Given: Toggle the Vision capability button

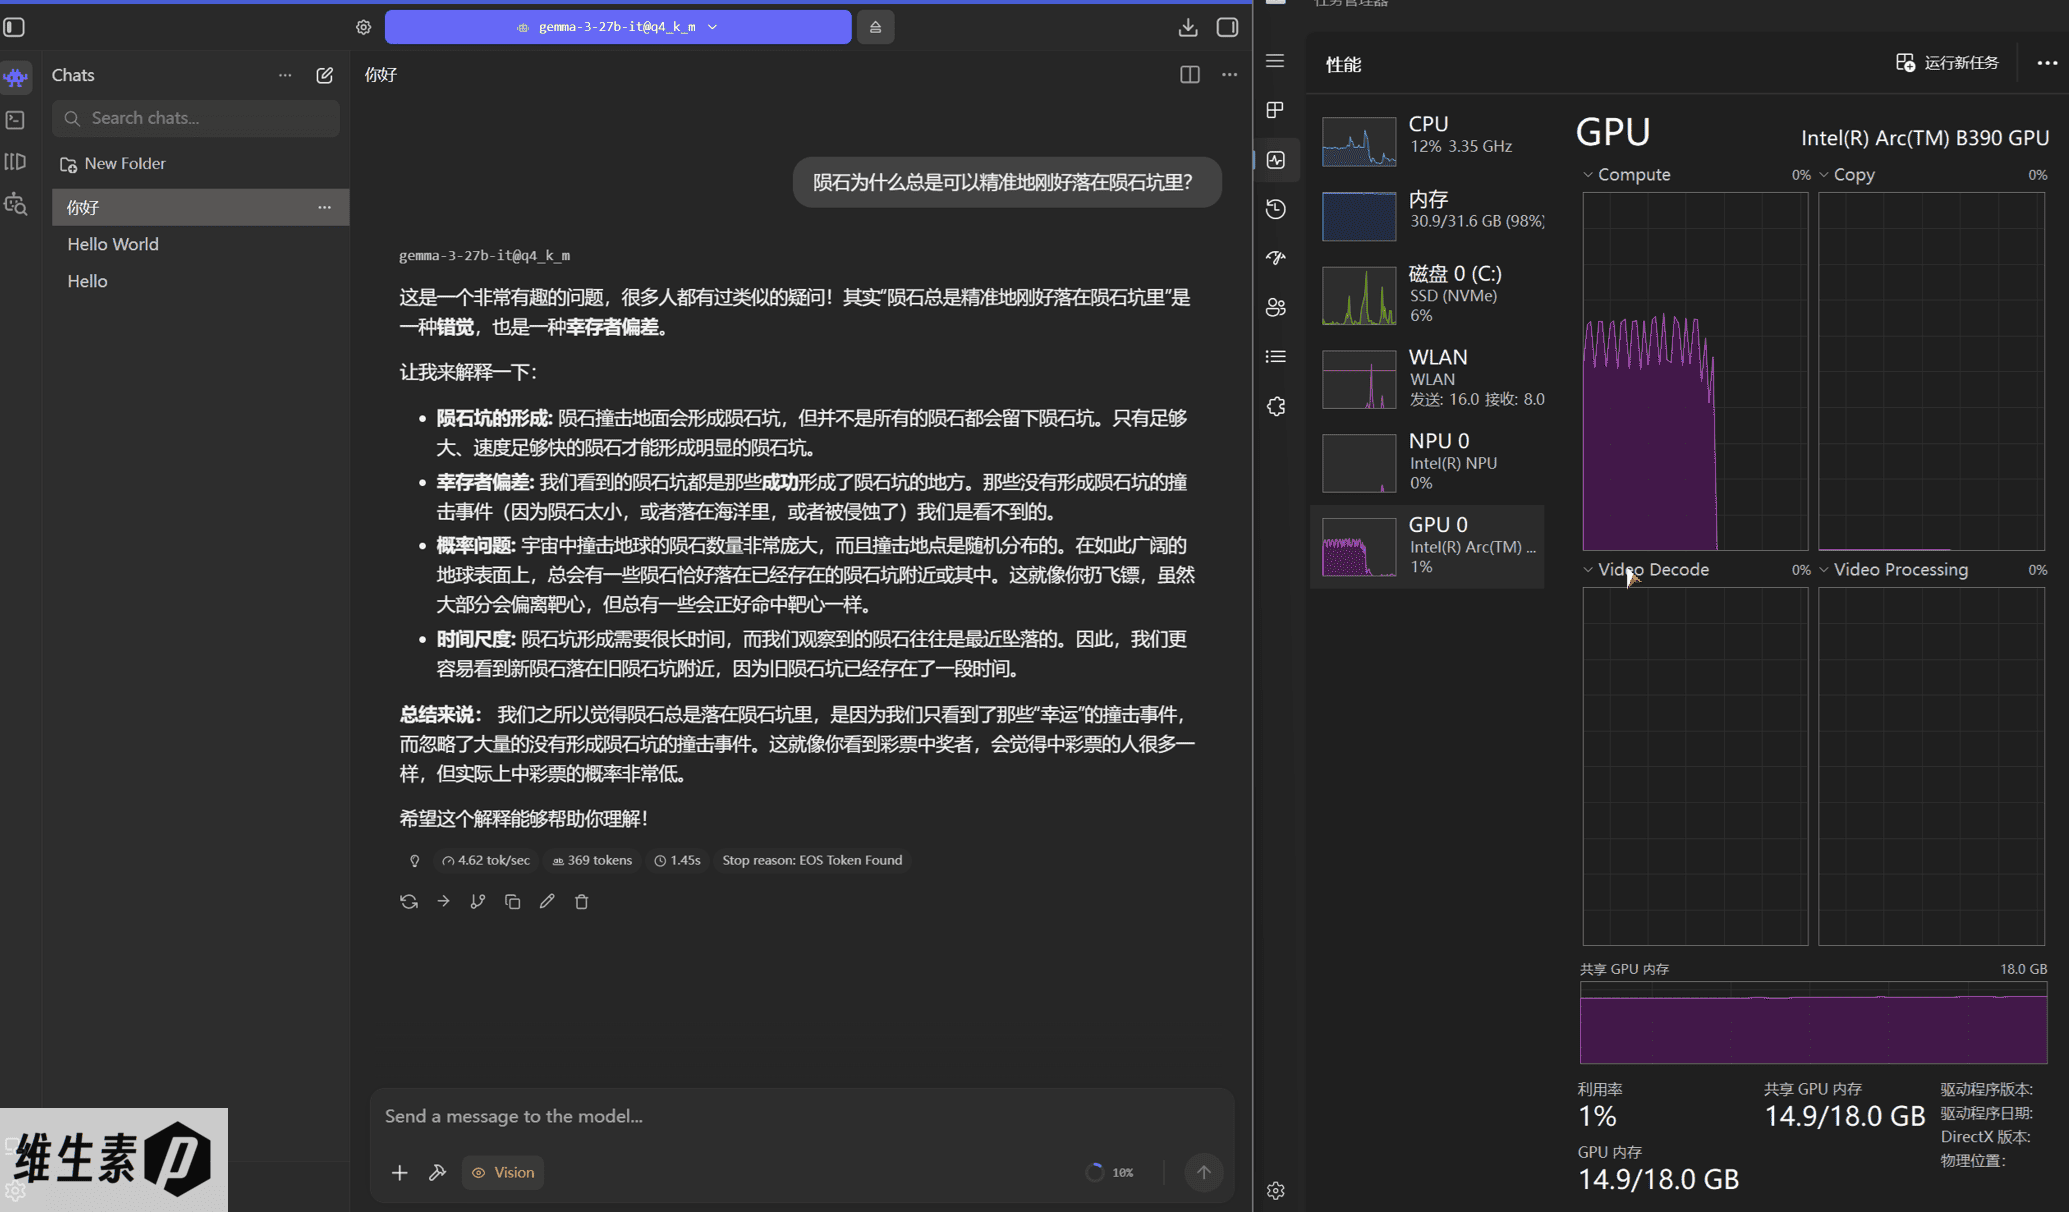Looking at the screenshot, I should coord(503,1172).
